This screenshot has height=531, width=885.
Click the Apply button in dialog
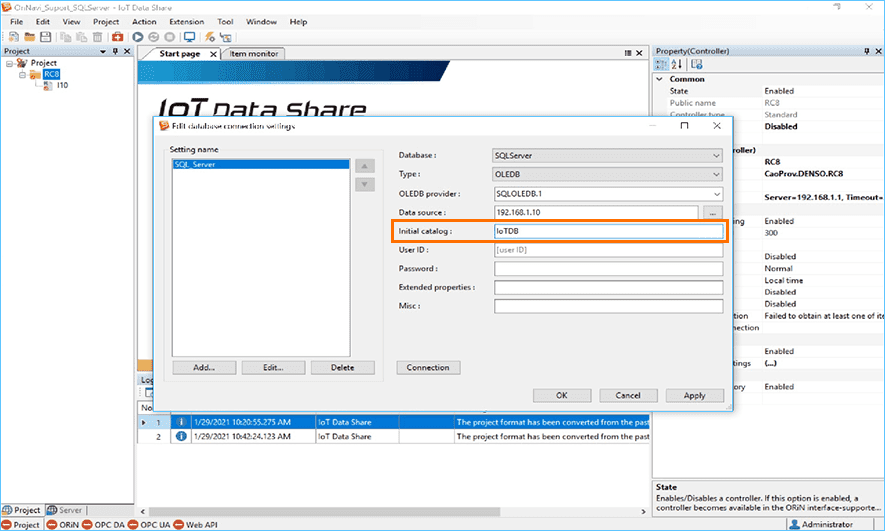(x=695, y=396)
